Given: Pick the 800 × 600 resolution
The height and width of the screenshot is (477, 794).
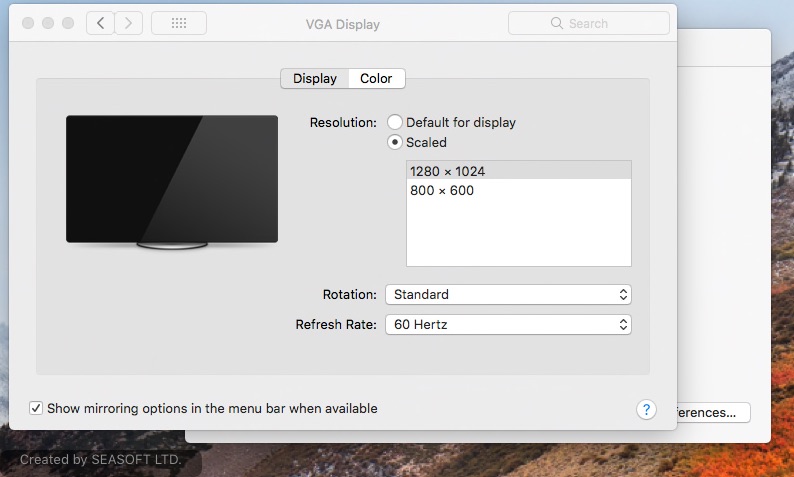Looking at the screenshot, I should click(x=442, y=190).
